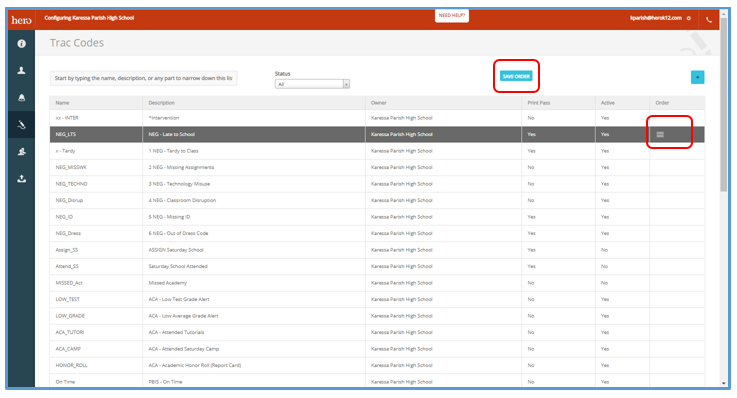This screenshot has height=398, width=737.
Task: Select the ACA_CAMP name cell
Action: [68, 349]
